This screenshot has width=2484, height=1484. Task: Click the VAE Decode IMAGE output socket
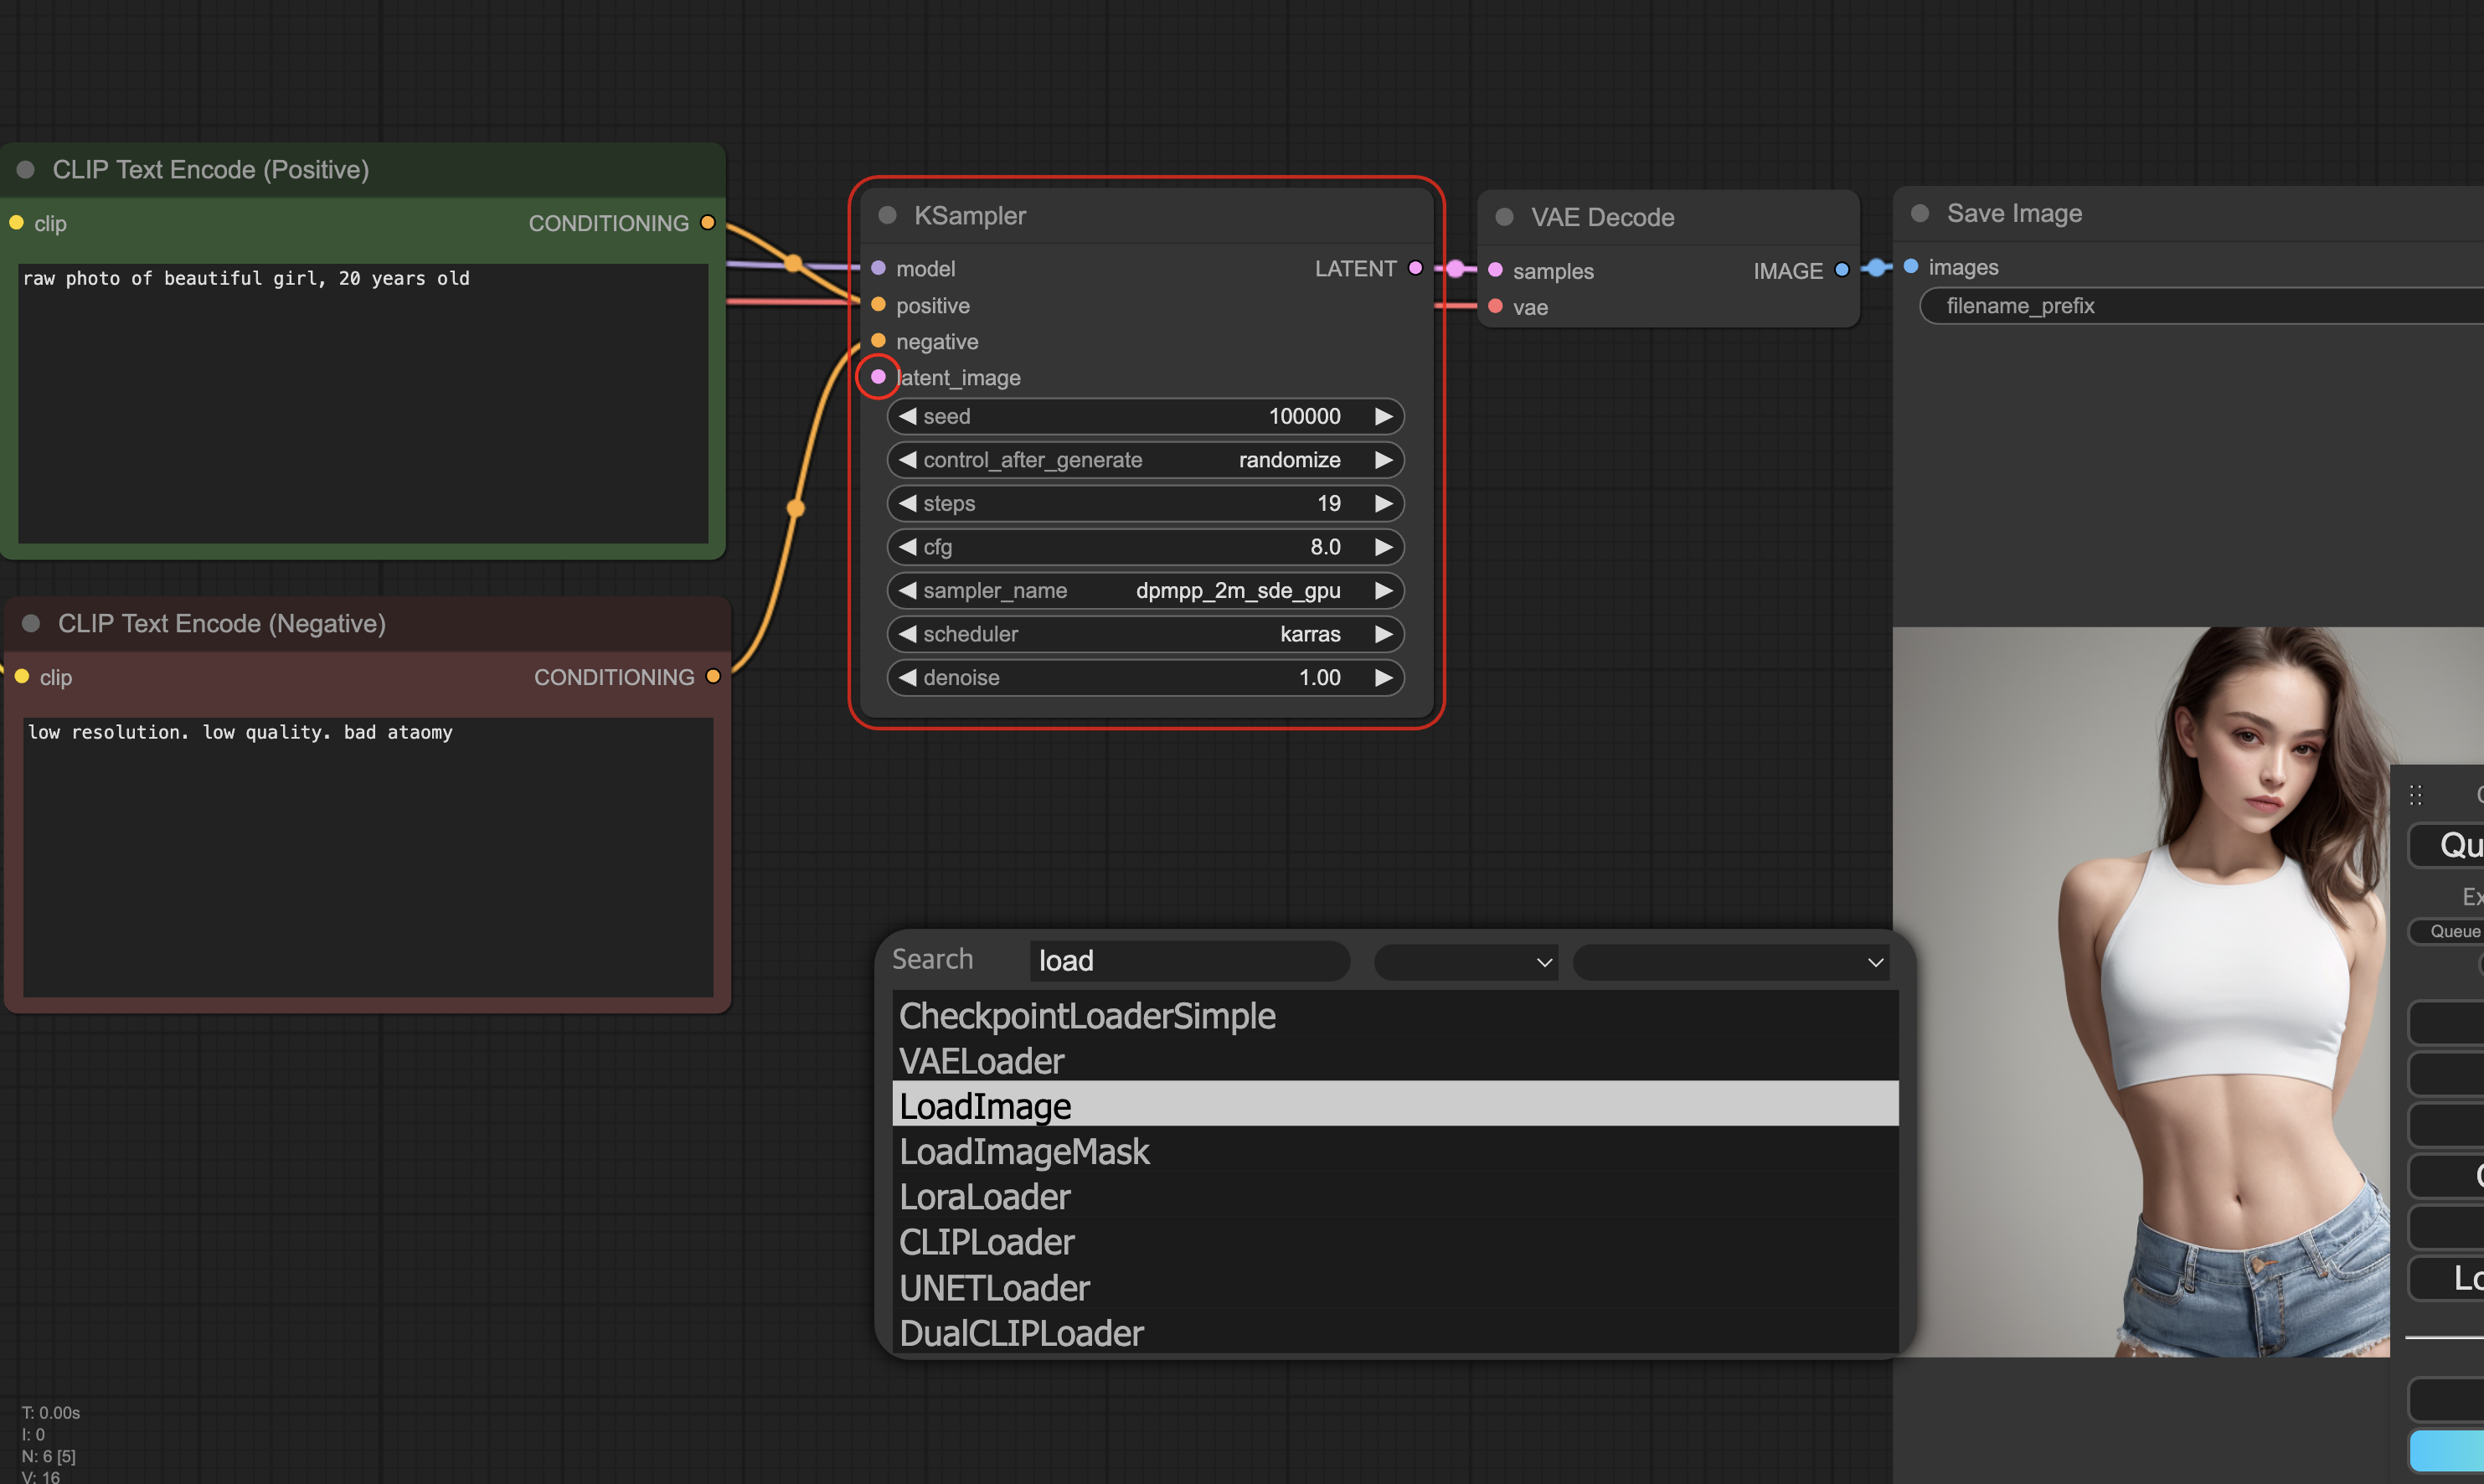pos(1841,270)
